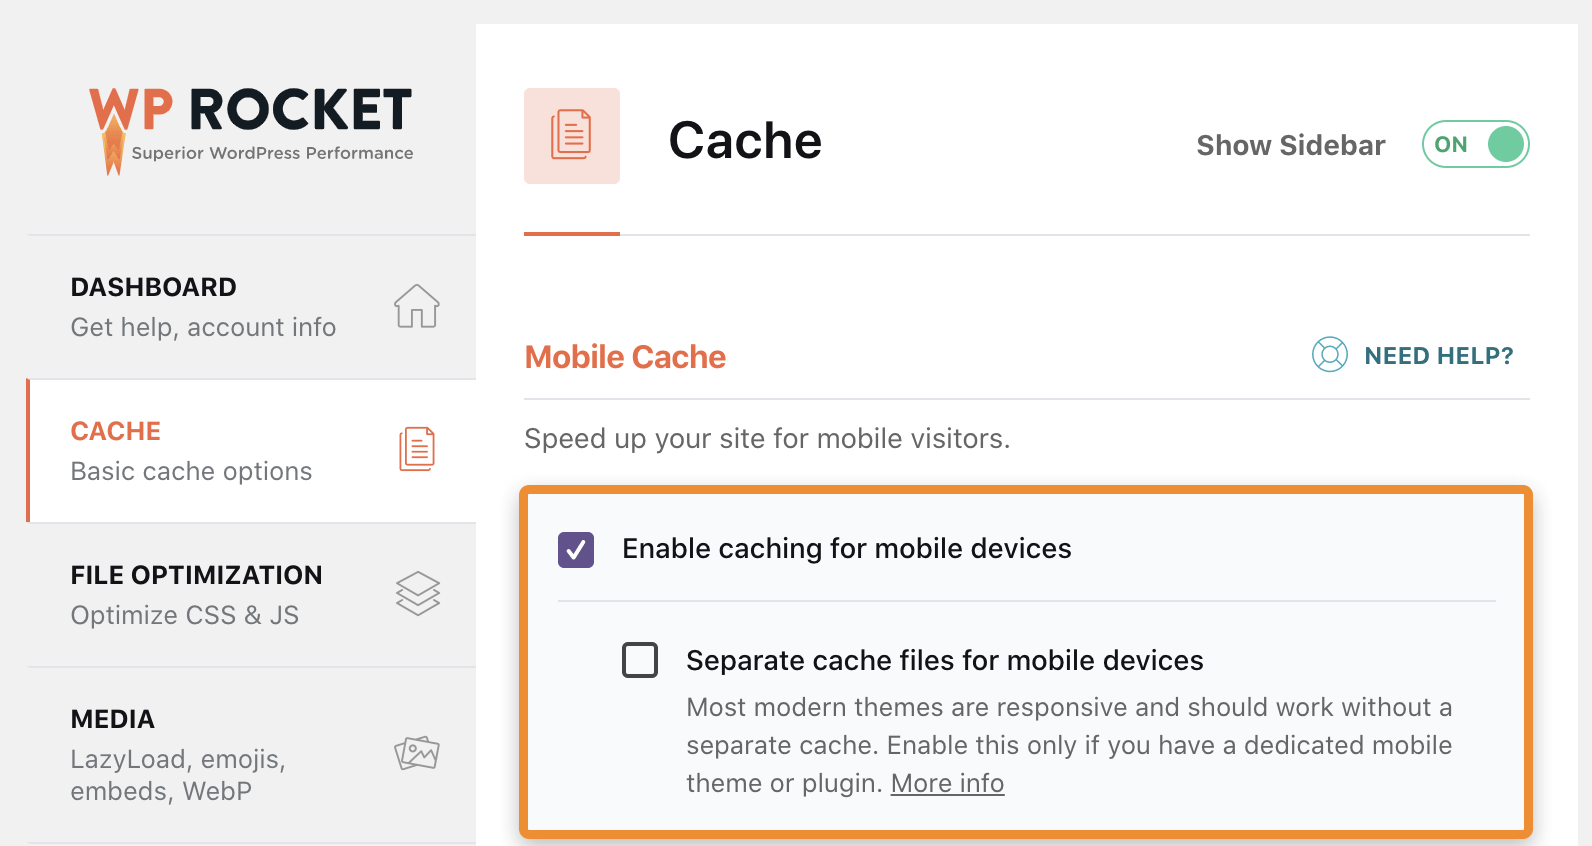
Task: Click the NEED HELP? link
Action: coord(1439,355)
